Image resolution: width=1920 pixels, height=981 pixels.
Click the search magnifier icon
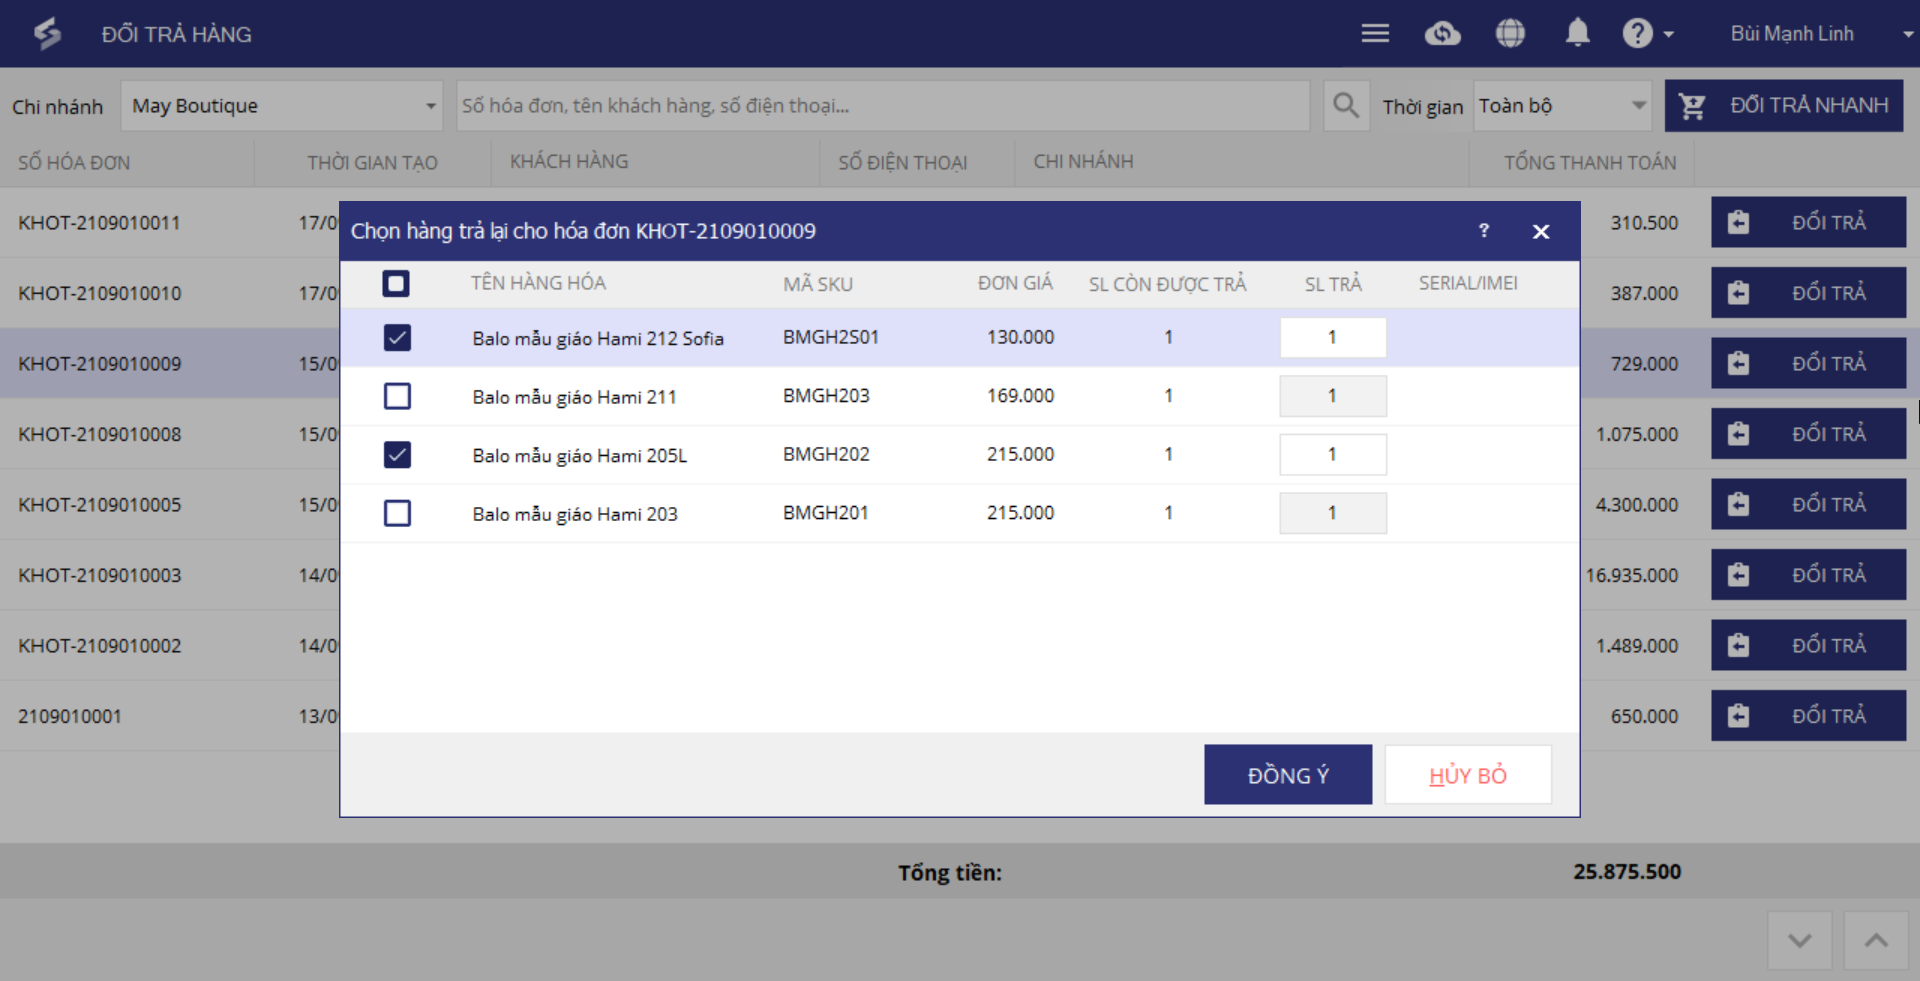point(1346,106)
